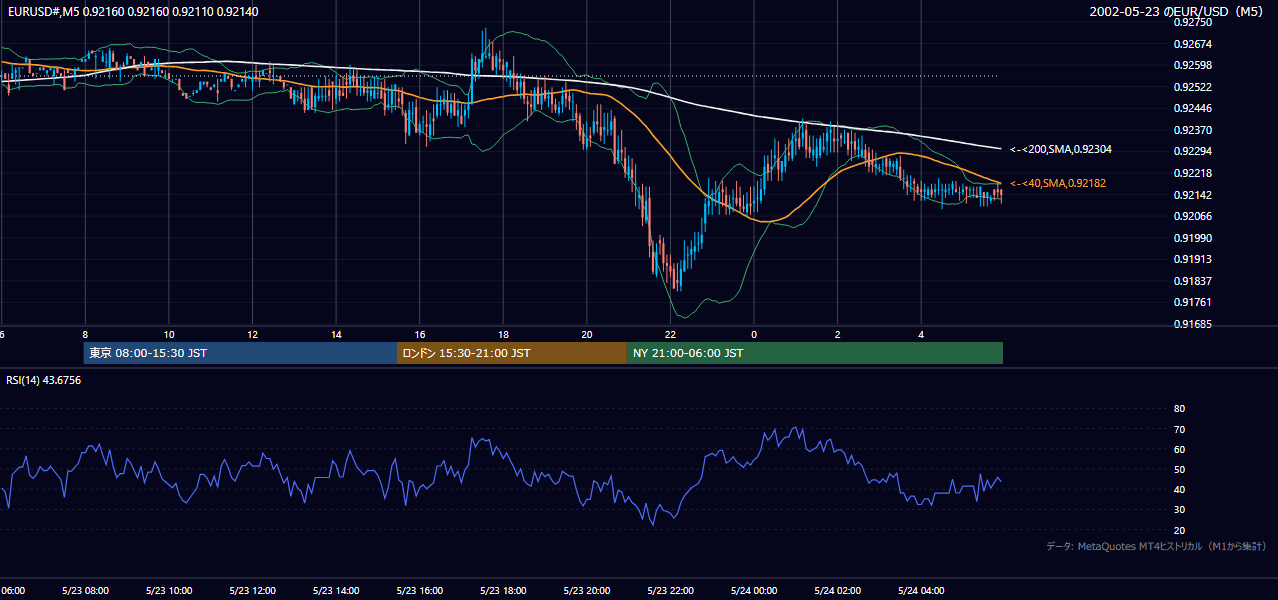This screenshot has height=600, width=1278.
Task: Click the NY 21:00-06:00 JST session bar
Action: [815, 353]
